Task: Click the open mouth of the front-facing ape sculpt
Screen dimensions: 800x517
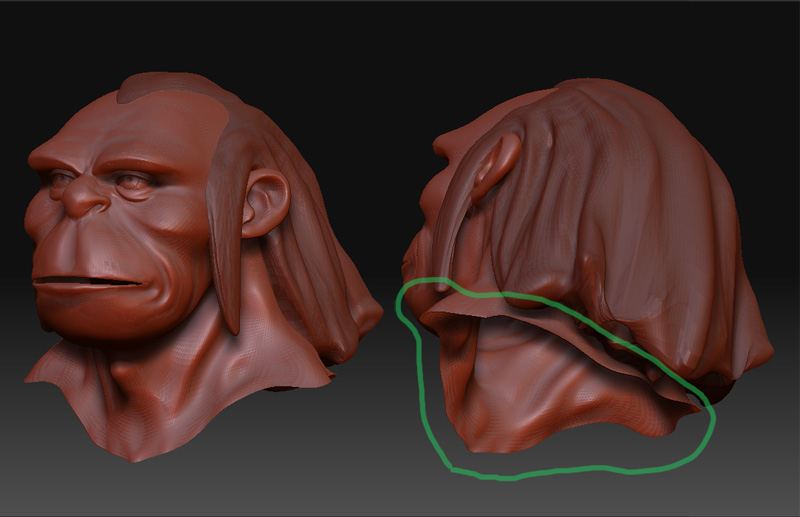Action: (87, 282)
